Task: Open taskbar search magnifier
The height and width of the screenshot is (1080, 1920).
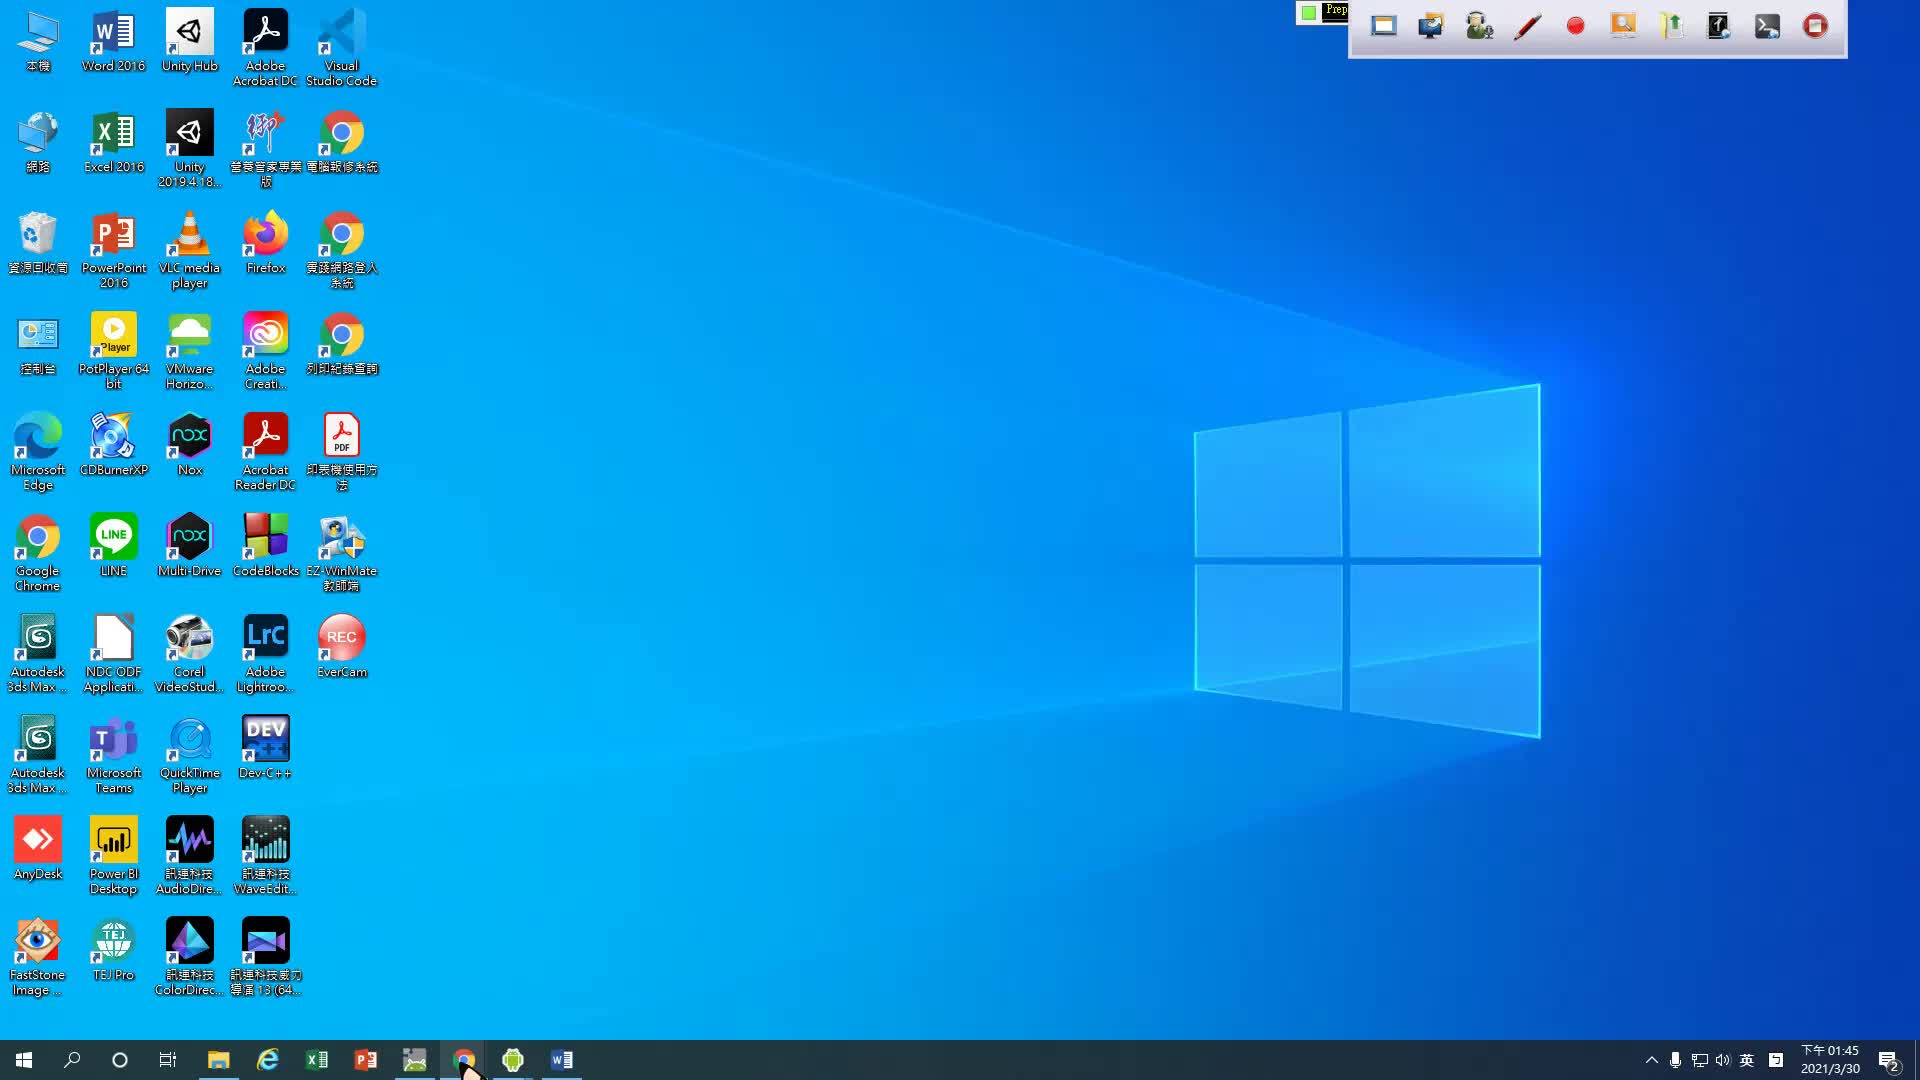Action: (72, 1060)
